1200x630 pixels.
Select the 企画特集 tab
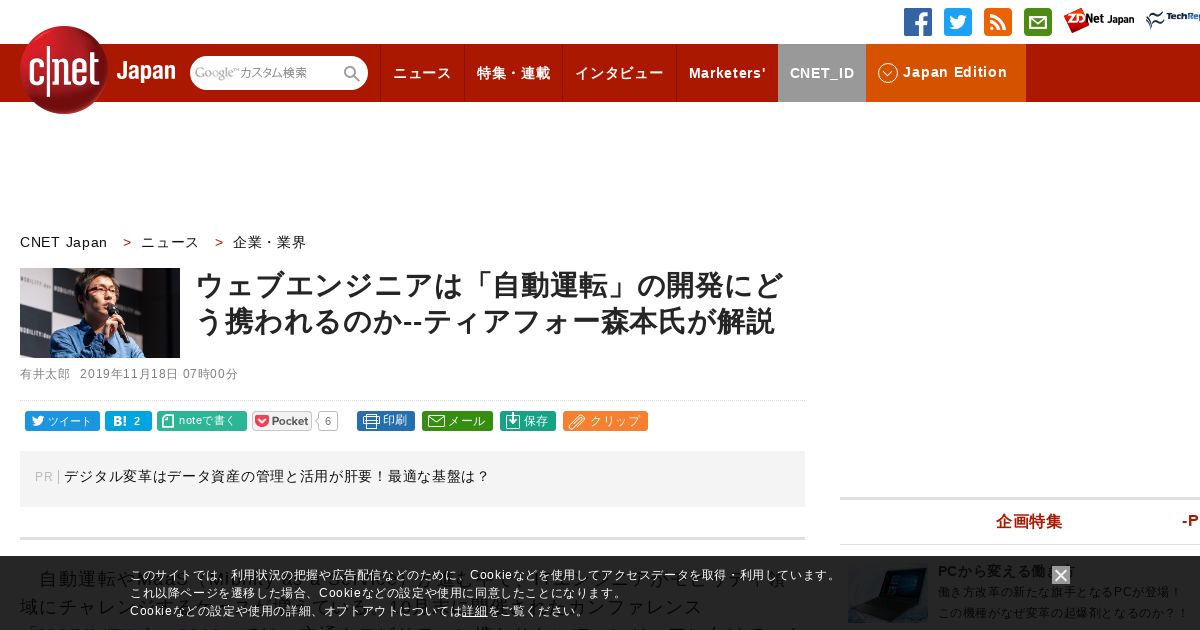[x=1029, y=521]
